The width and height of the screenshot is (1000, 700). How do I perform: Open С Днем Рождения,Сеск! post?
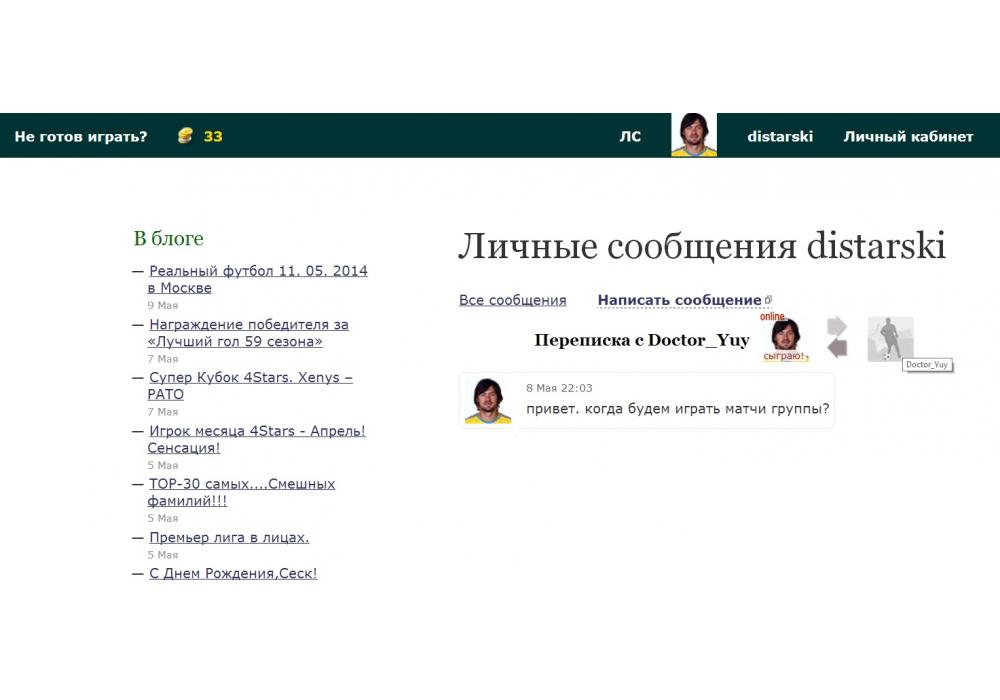[233, 573]
